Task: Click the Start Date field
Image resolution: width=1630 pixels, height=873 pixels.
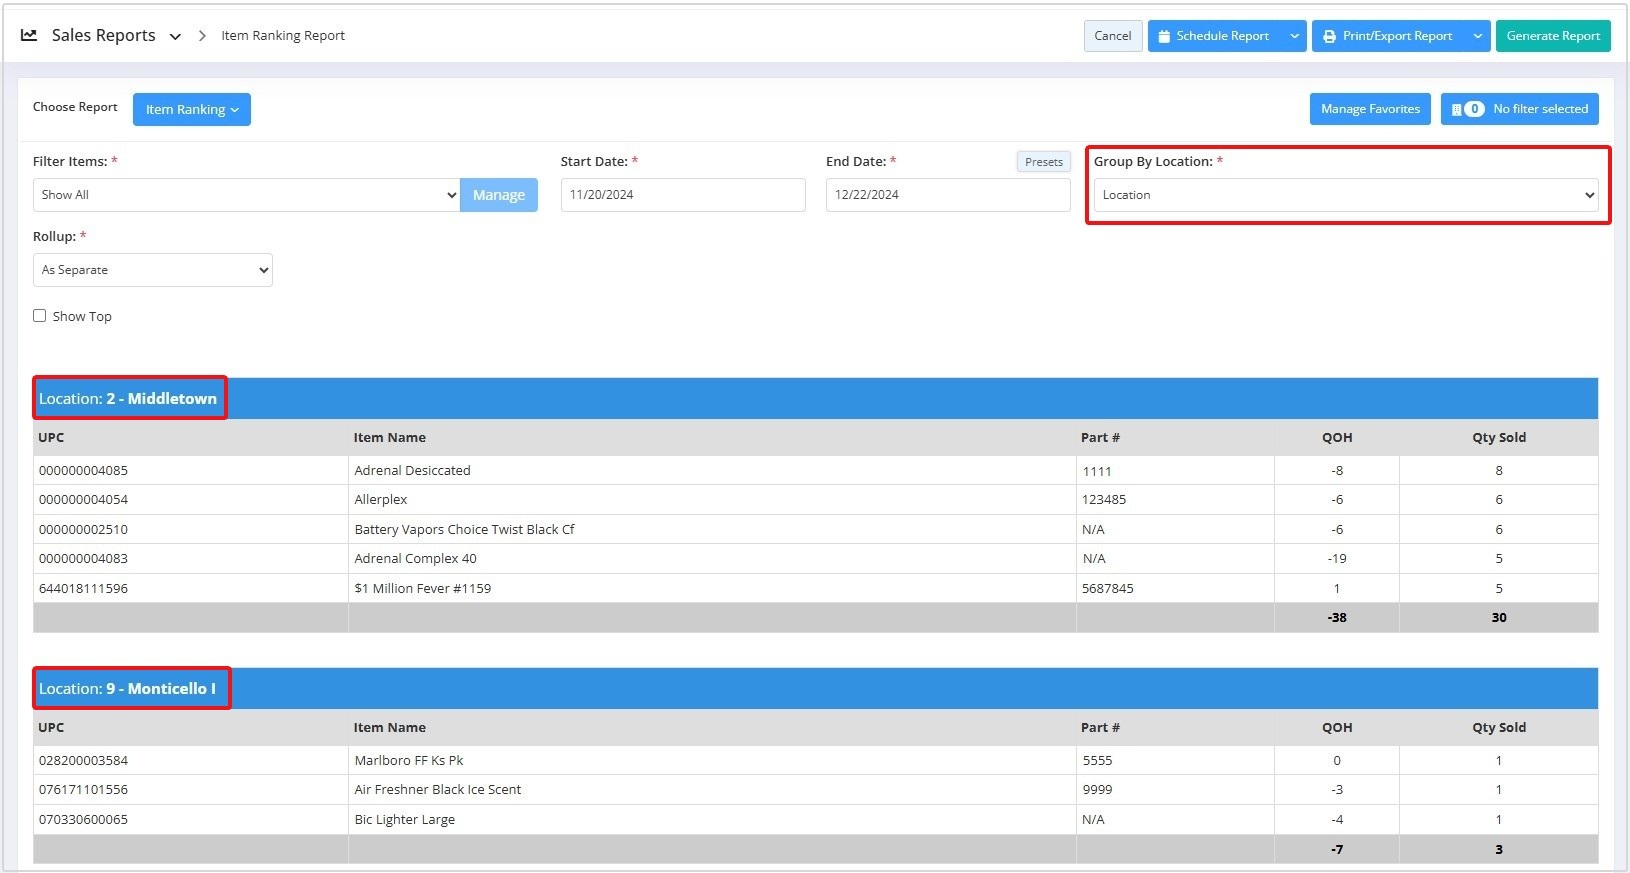Action: (x=683, y=195)
